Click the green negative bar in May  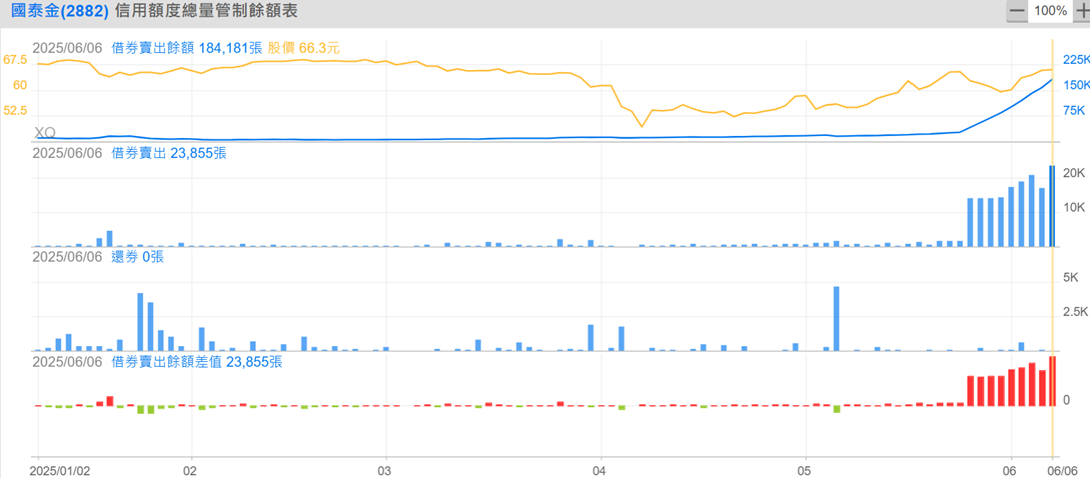point(836,409)
